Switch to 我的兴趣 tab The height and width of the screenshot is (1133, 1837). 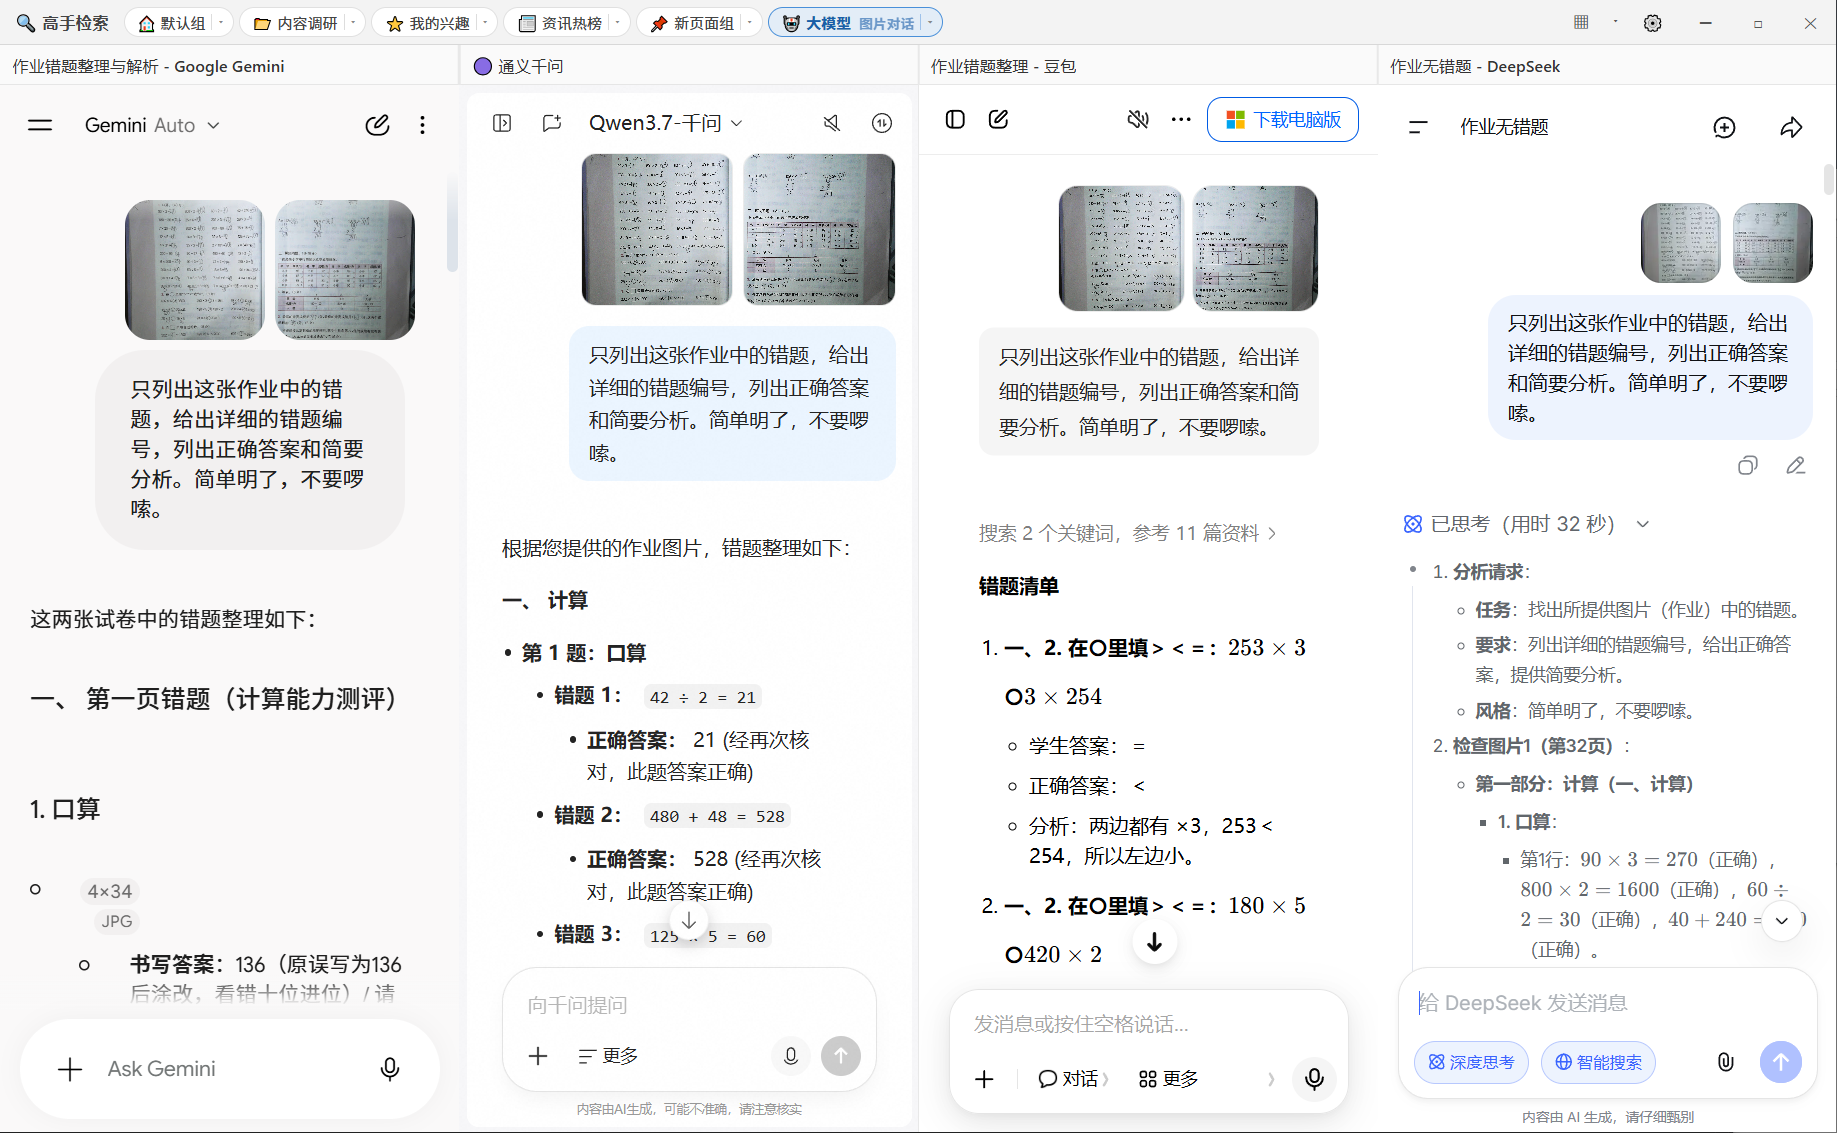tap(428, 23)
